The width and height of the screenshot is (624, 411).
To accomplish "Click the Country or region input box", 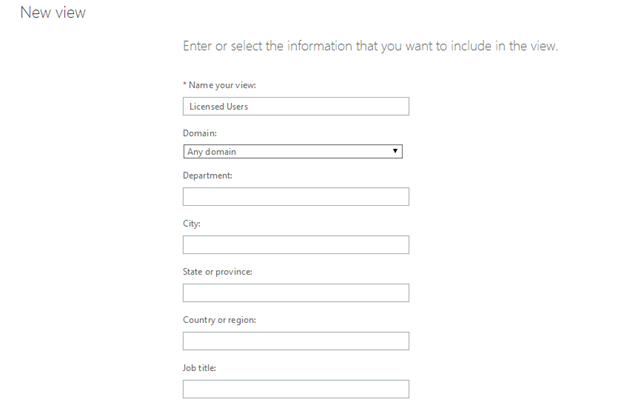I will [x=296, y=341].
